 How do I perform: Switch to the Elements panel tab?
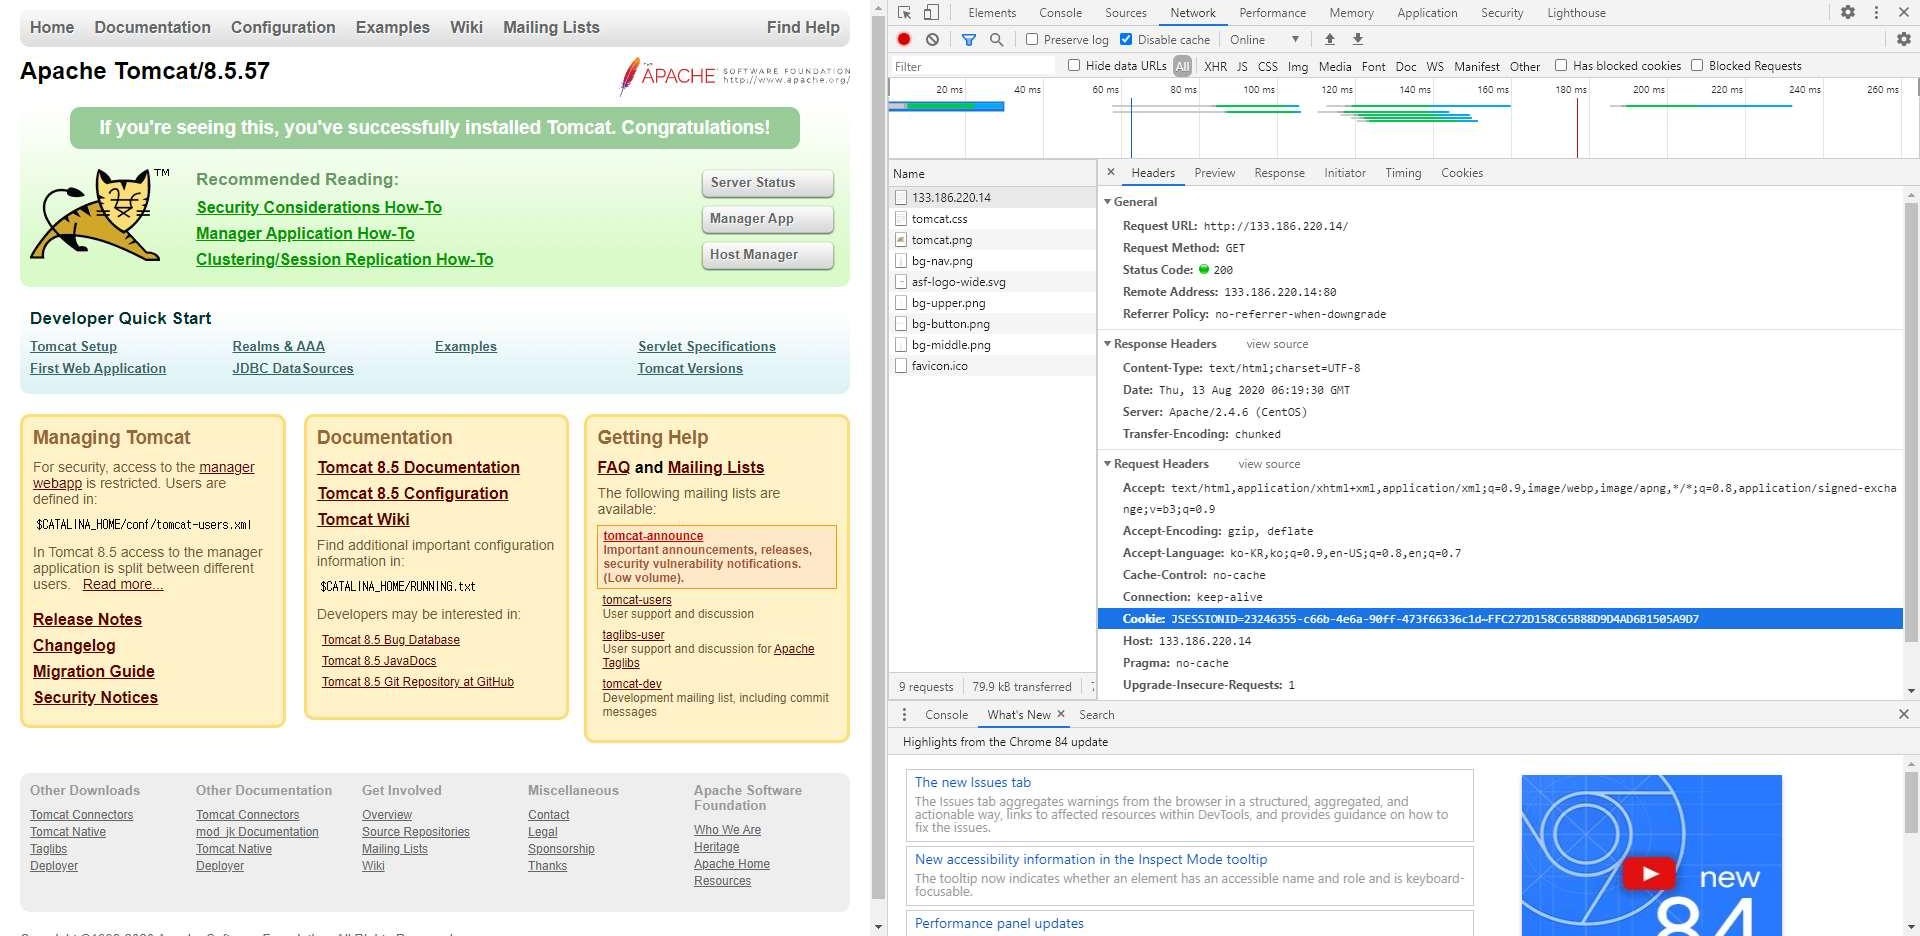[x=992, y=13]
